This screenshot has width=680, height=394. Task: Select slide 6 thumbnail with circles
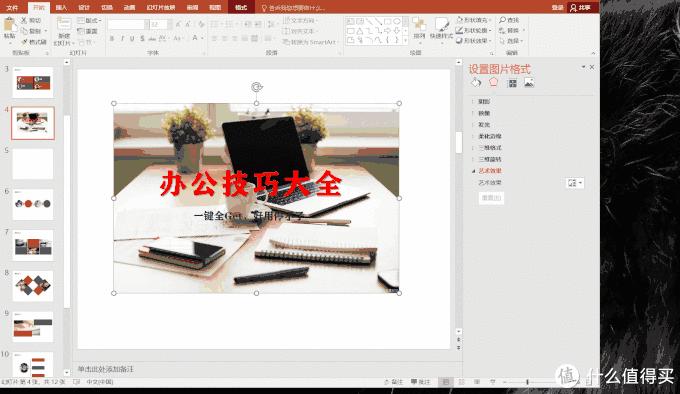(33, 204)
